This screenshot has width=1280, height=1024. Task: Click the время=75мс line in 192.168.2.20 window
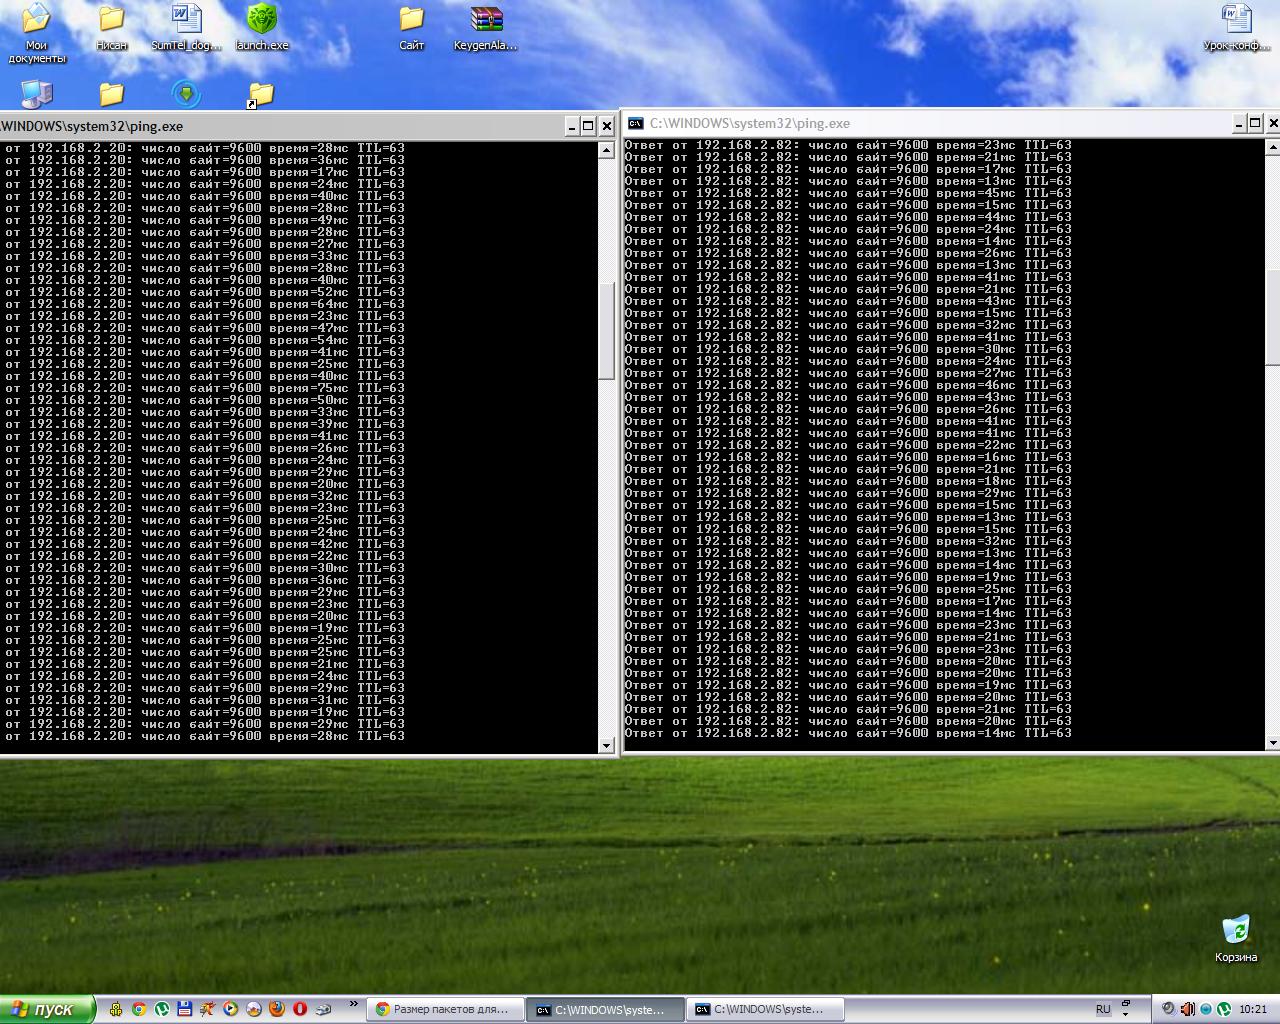tap(204, 388)
